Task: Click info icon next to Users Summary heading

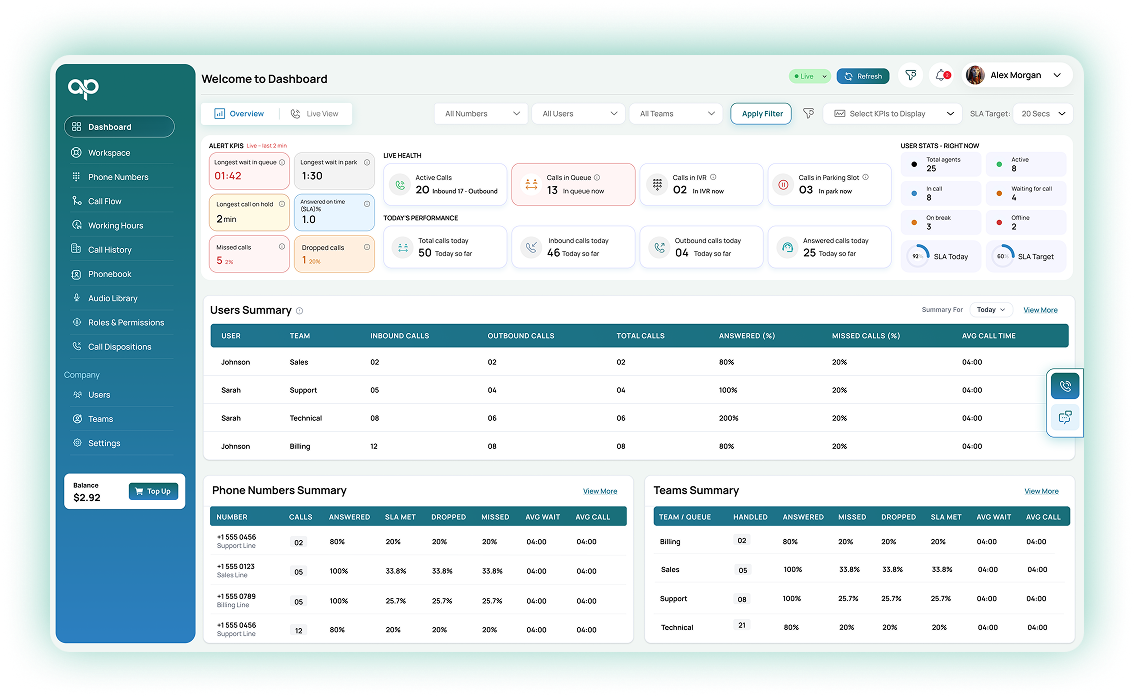Action: pos(300,311)
